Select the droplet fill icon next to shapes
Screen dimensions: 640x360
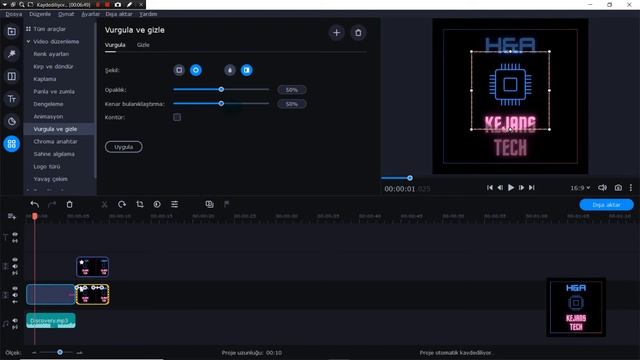coord(230,70)
